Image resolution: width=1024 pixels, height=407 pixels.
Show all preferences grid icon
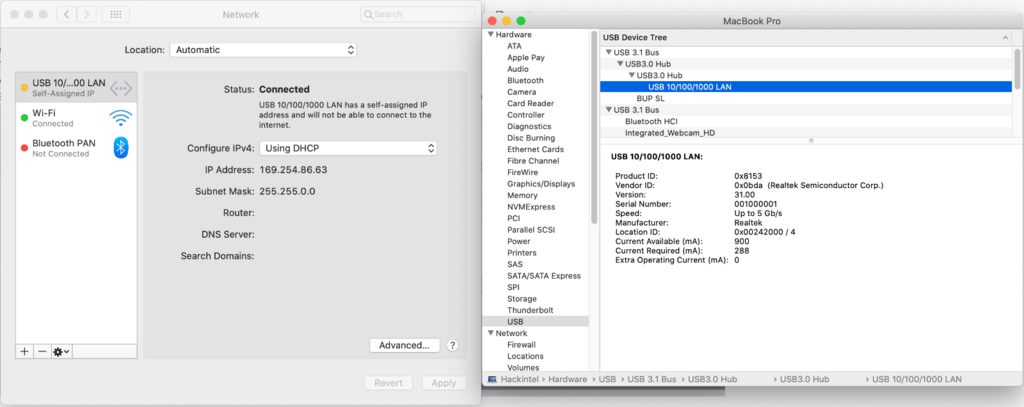pos(116,14)
